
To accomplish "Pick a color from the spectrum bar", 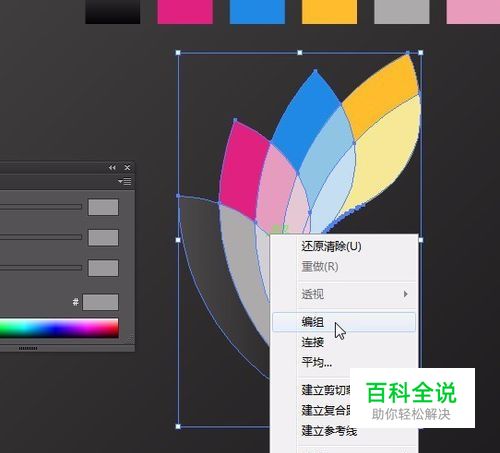I will (59, 328).
